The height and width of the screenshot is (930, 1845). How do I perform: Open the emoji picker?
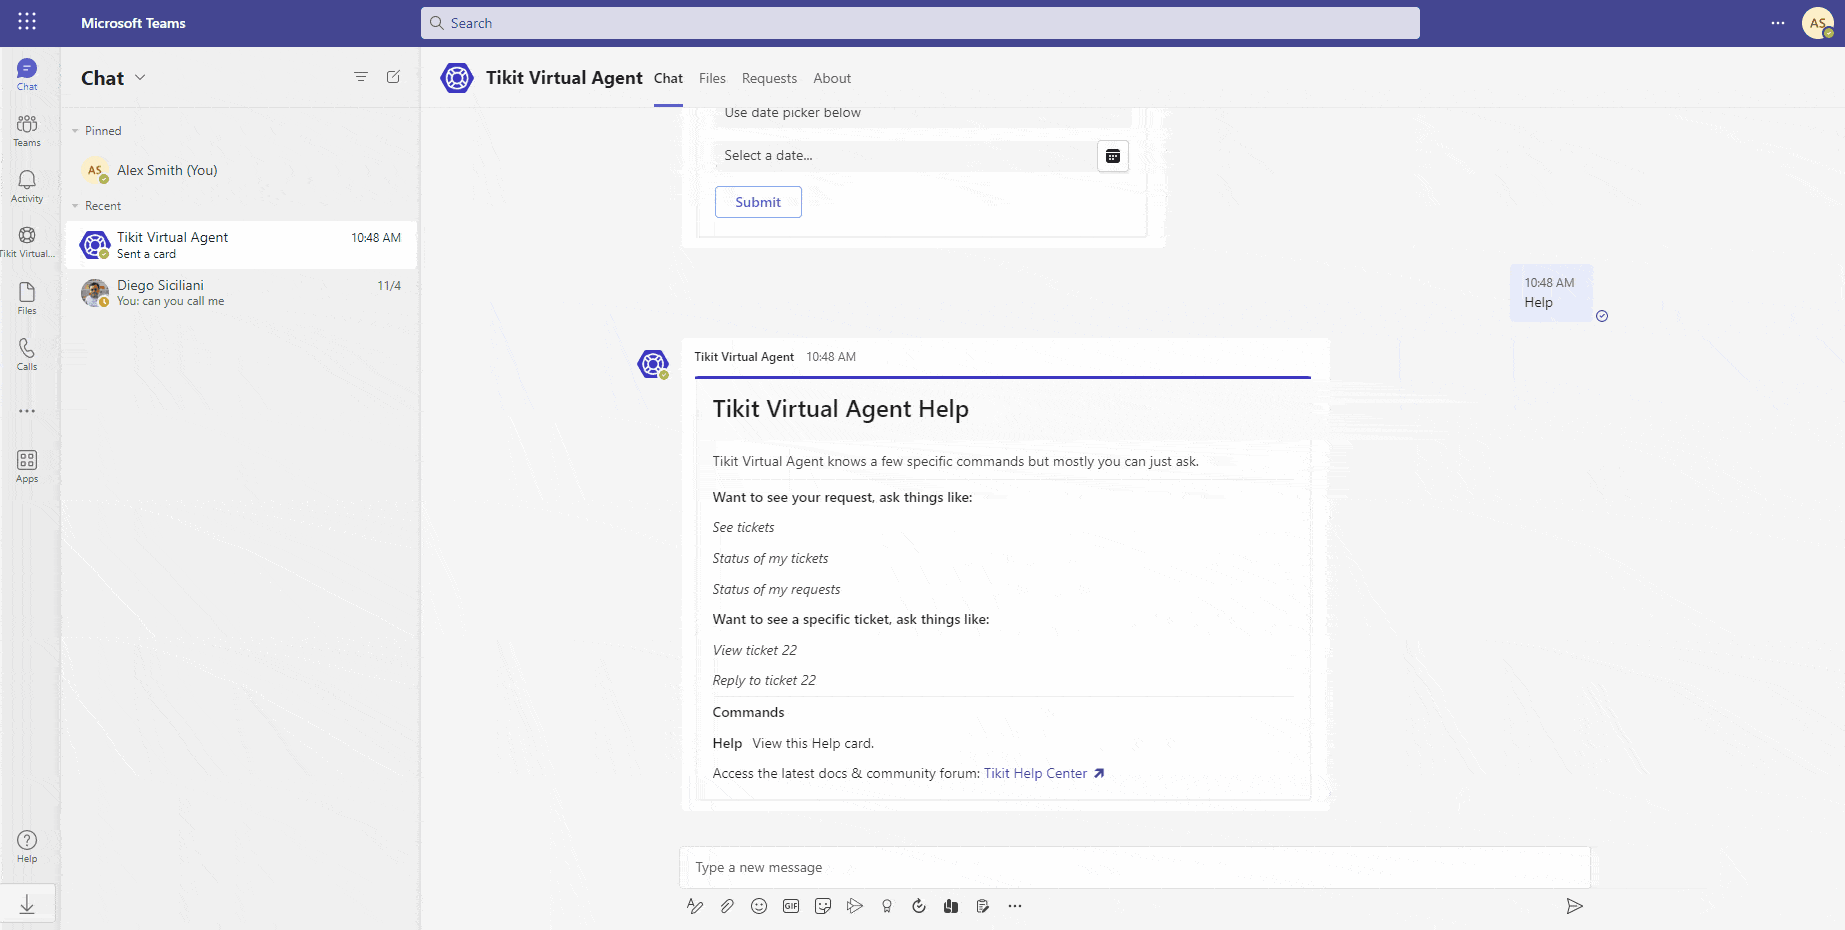pyautogui.click(x=759, y=906)
